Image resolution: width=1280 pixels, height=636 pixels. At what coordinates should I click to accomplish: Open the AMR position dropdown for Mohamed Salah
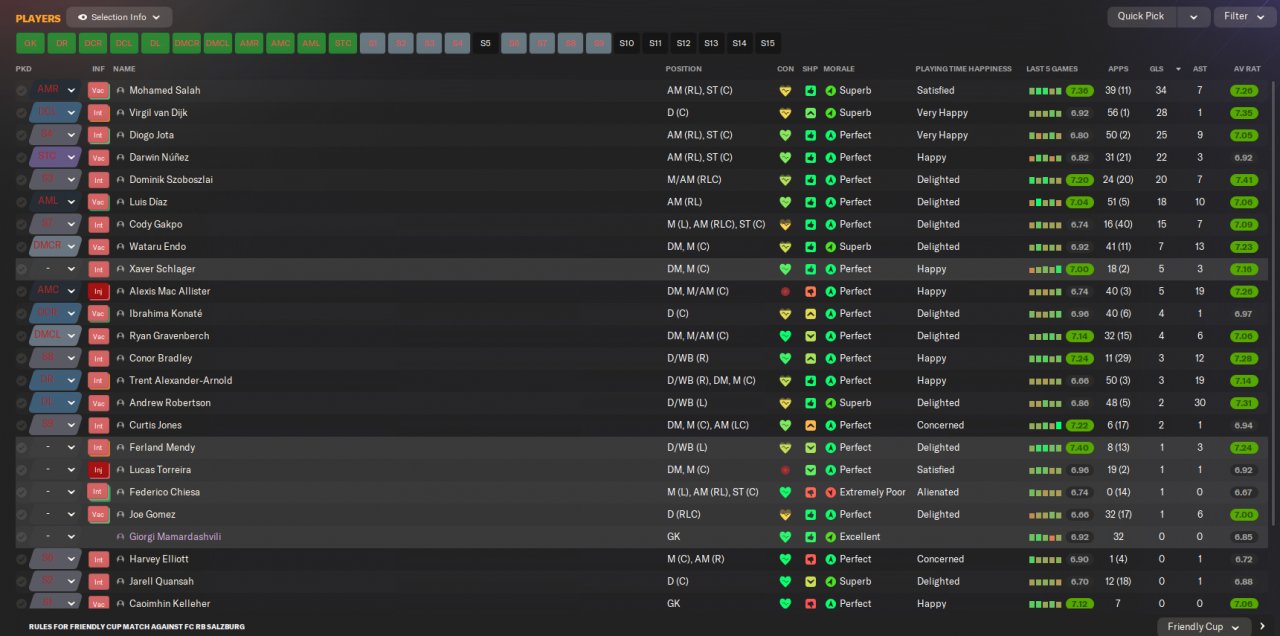tap(72, 90)
